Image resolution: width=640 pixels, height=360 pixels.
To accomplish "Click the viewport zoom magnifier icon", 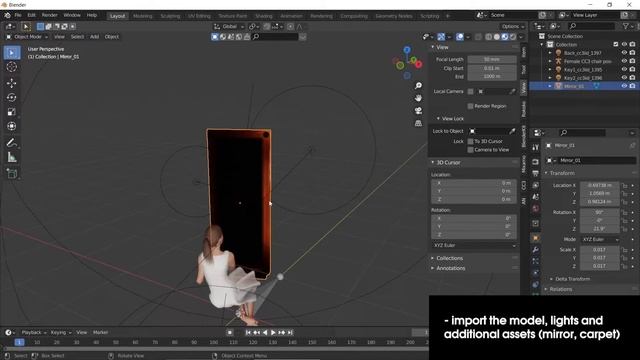I will tap(418, 85).
